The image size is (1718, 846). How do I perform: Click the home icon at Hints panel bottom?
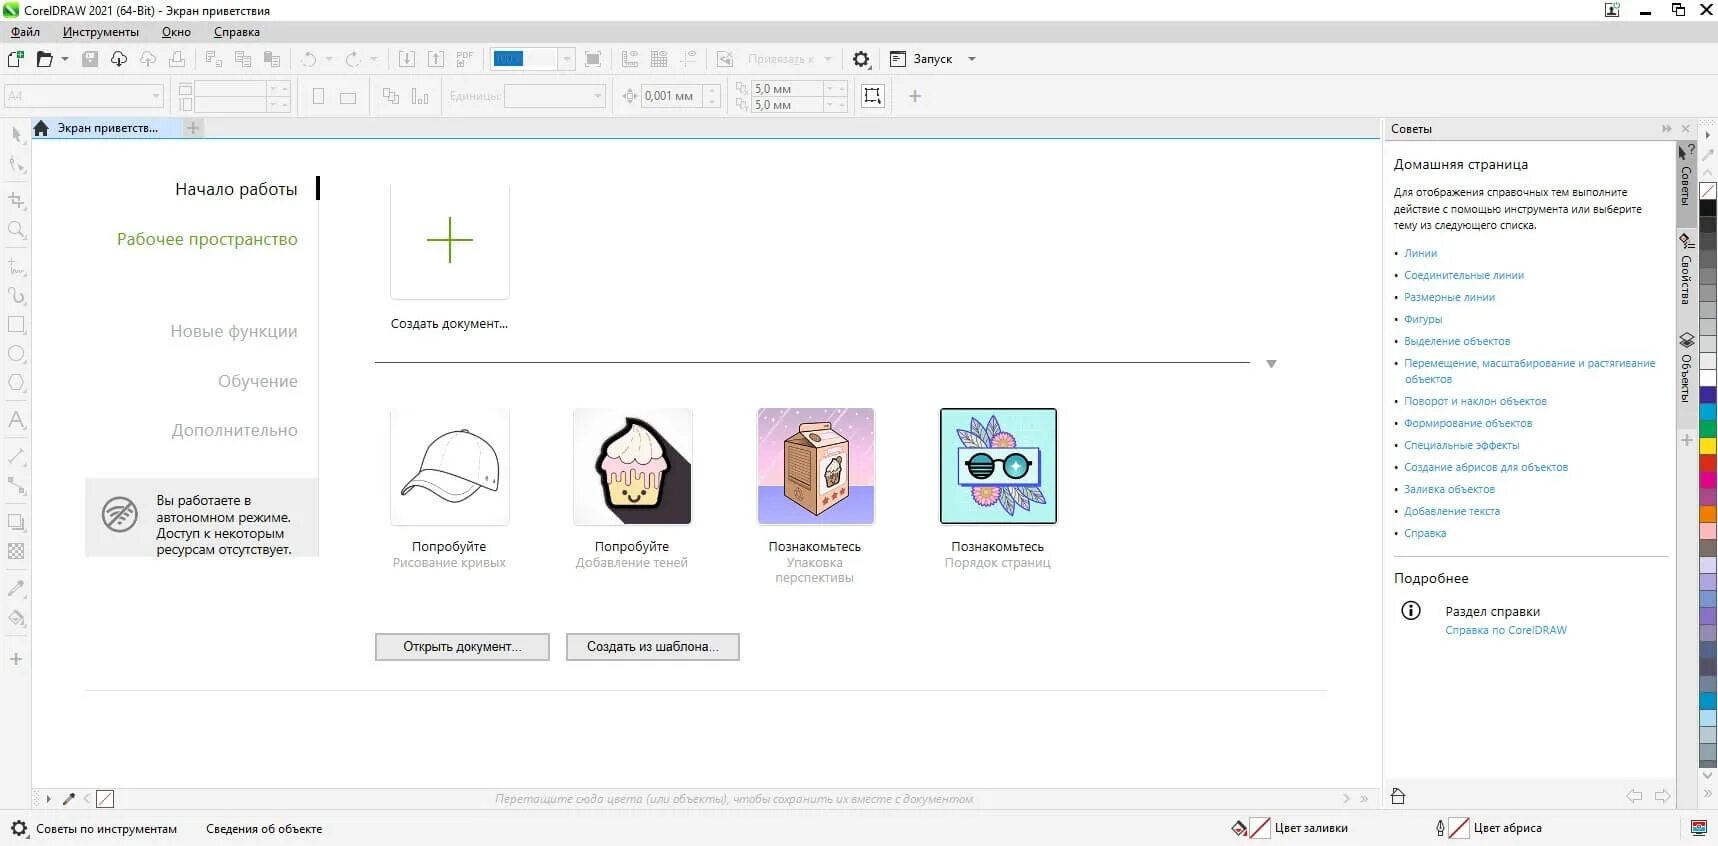(x=1398, y=796)
